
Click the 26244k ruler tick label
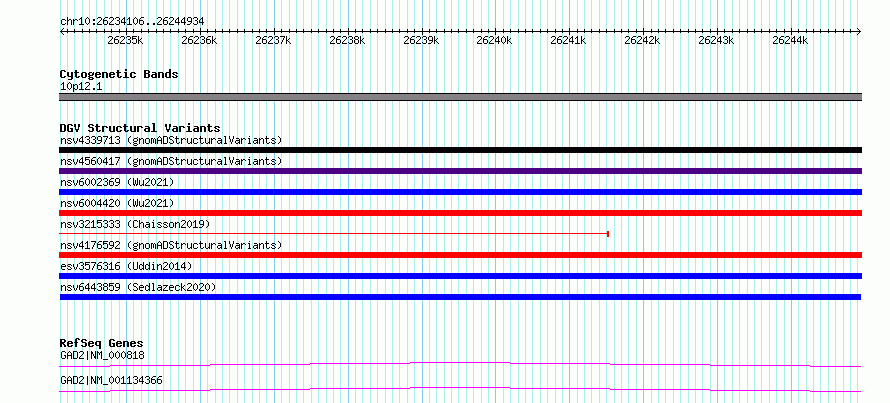click(790, 40)
